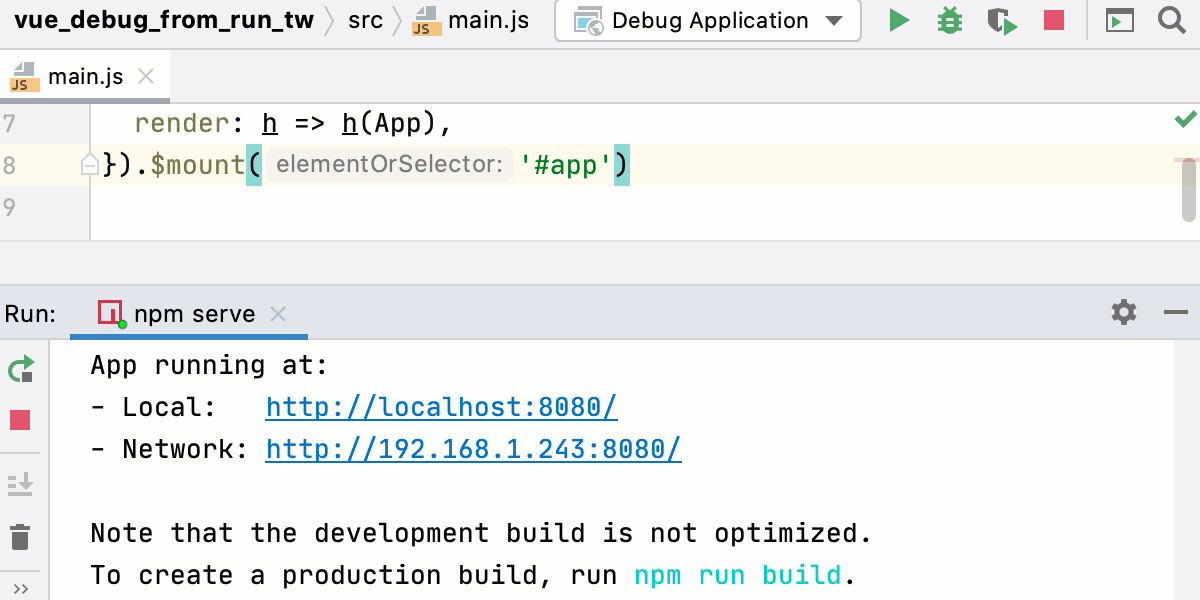
Task: Select the npm serve run tab
Action: 194,314
